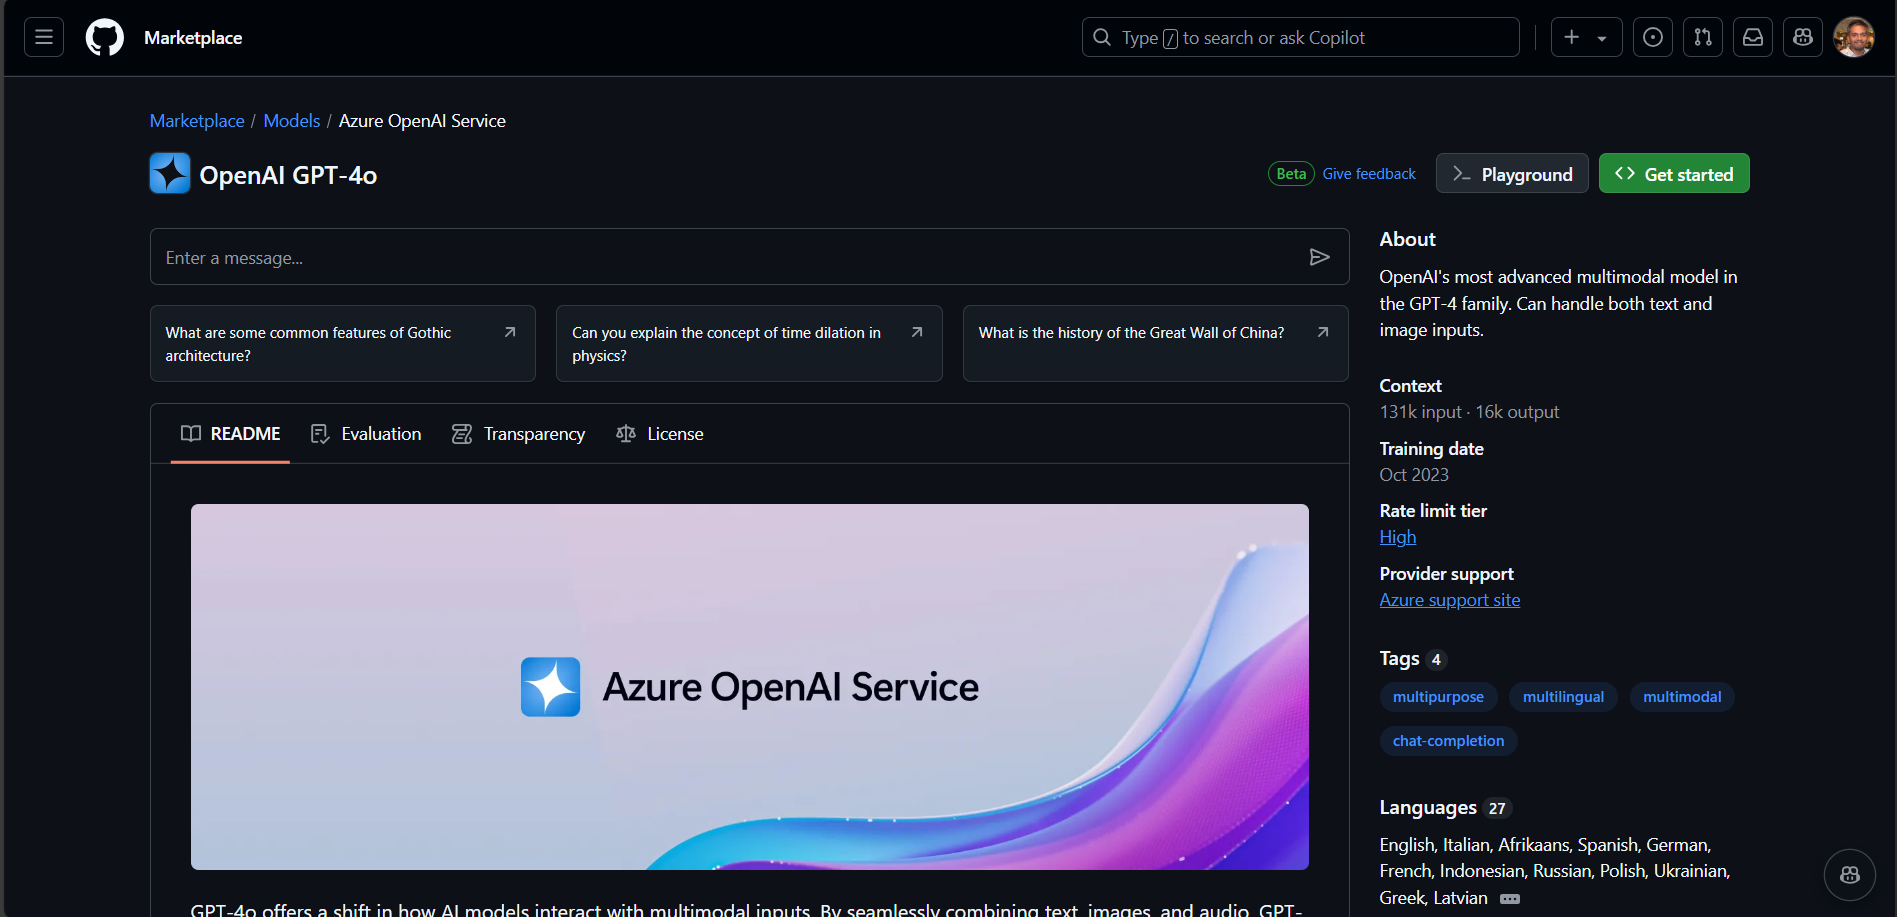Image resolution: width=1897 pixels, height=917 pixels.
Task: Click the green Get started button
Action: [x=1674, y=174]
